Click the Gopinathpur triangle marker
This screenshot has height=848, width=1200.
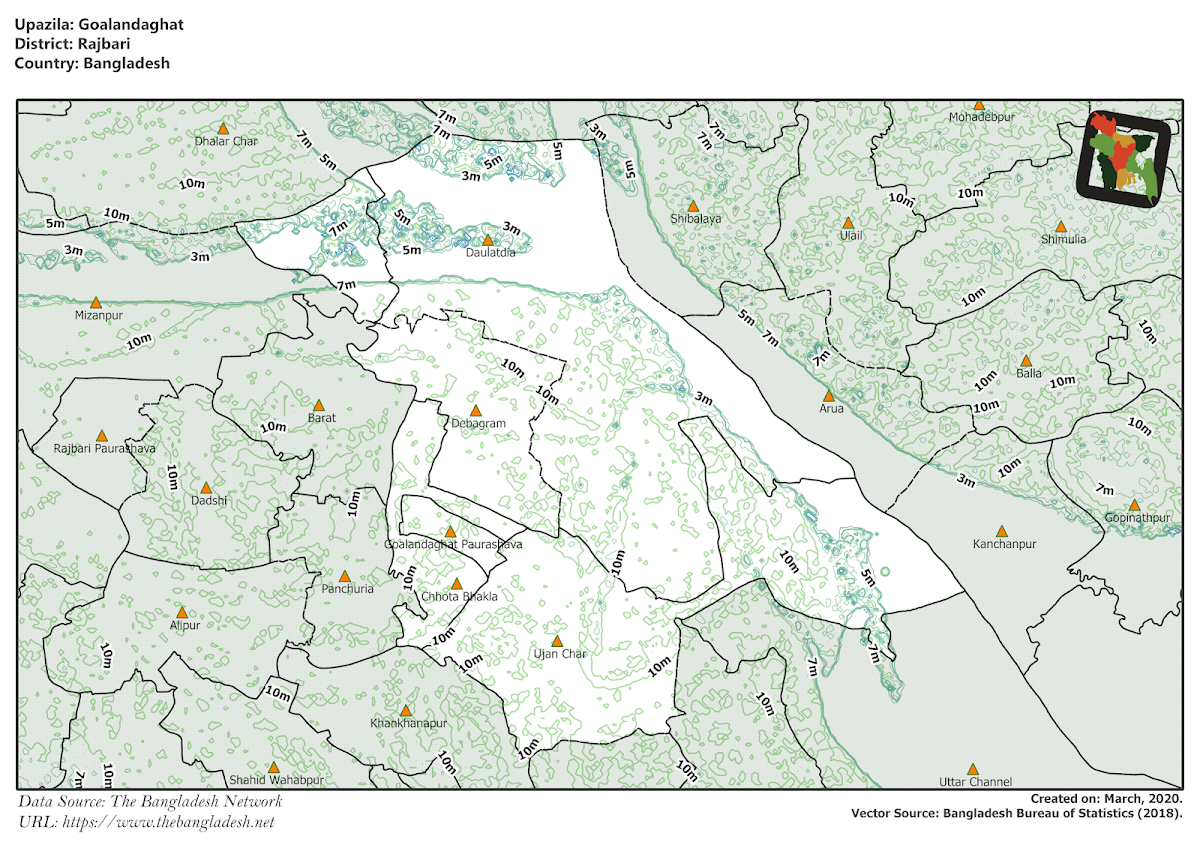pos(1135,506)
